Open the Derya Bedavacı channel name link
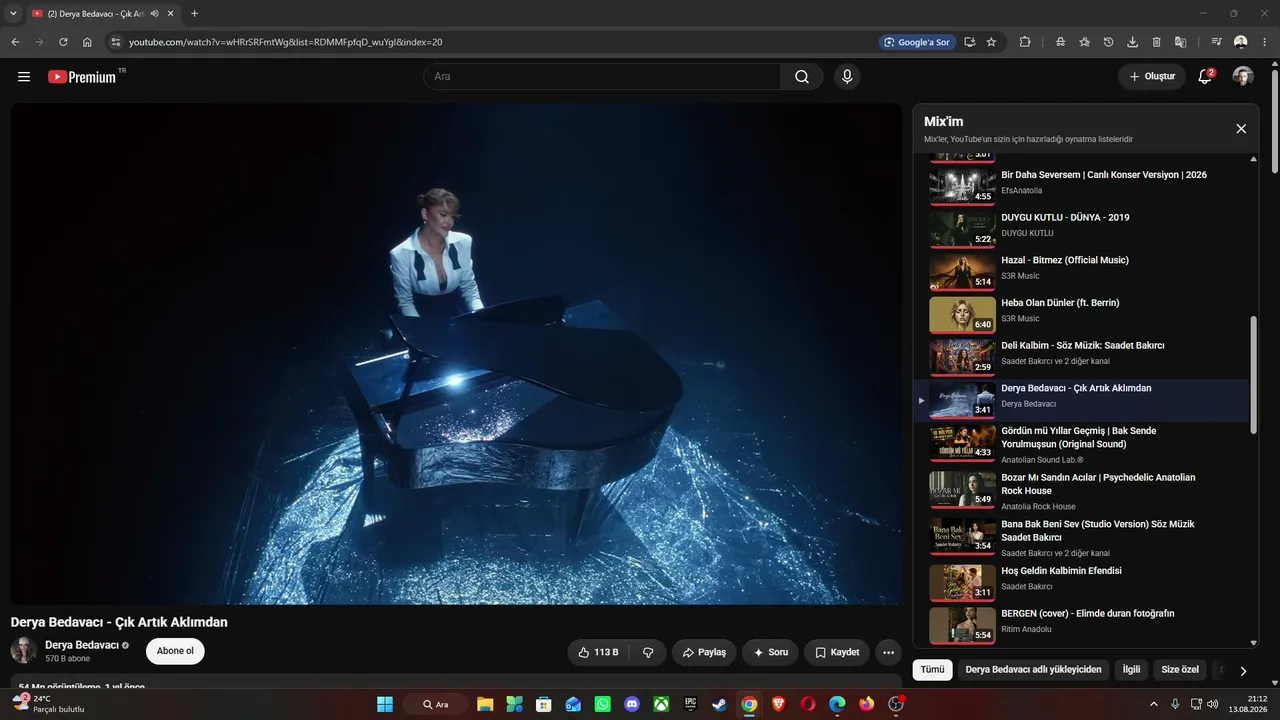The width and height of the screenshot is (1280, 720). click(x=82, y=645)
